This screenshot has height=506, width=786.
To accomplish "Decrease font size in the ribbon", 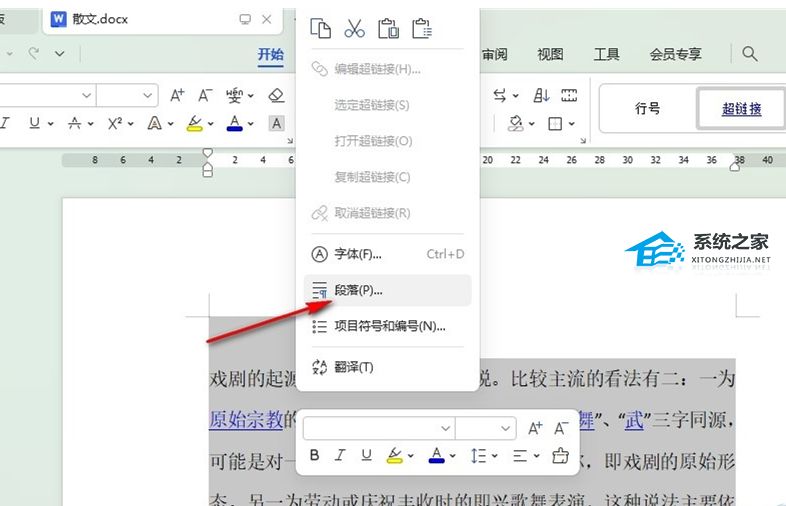I will pyautogui.click(x=205, y=95).
